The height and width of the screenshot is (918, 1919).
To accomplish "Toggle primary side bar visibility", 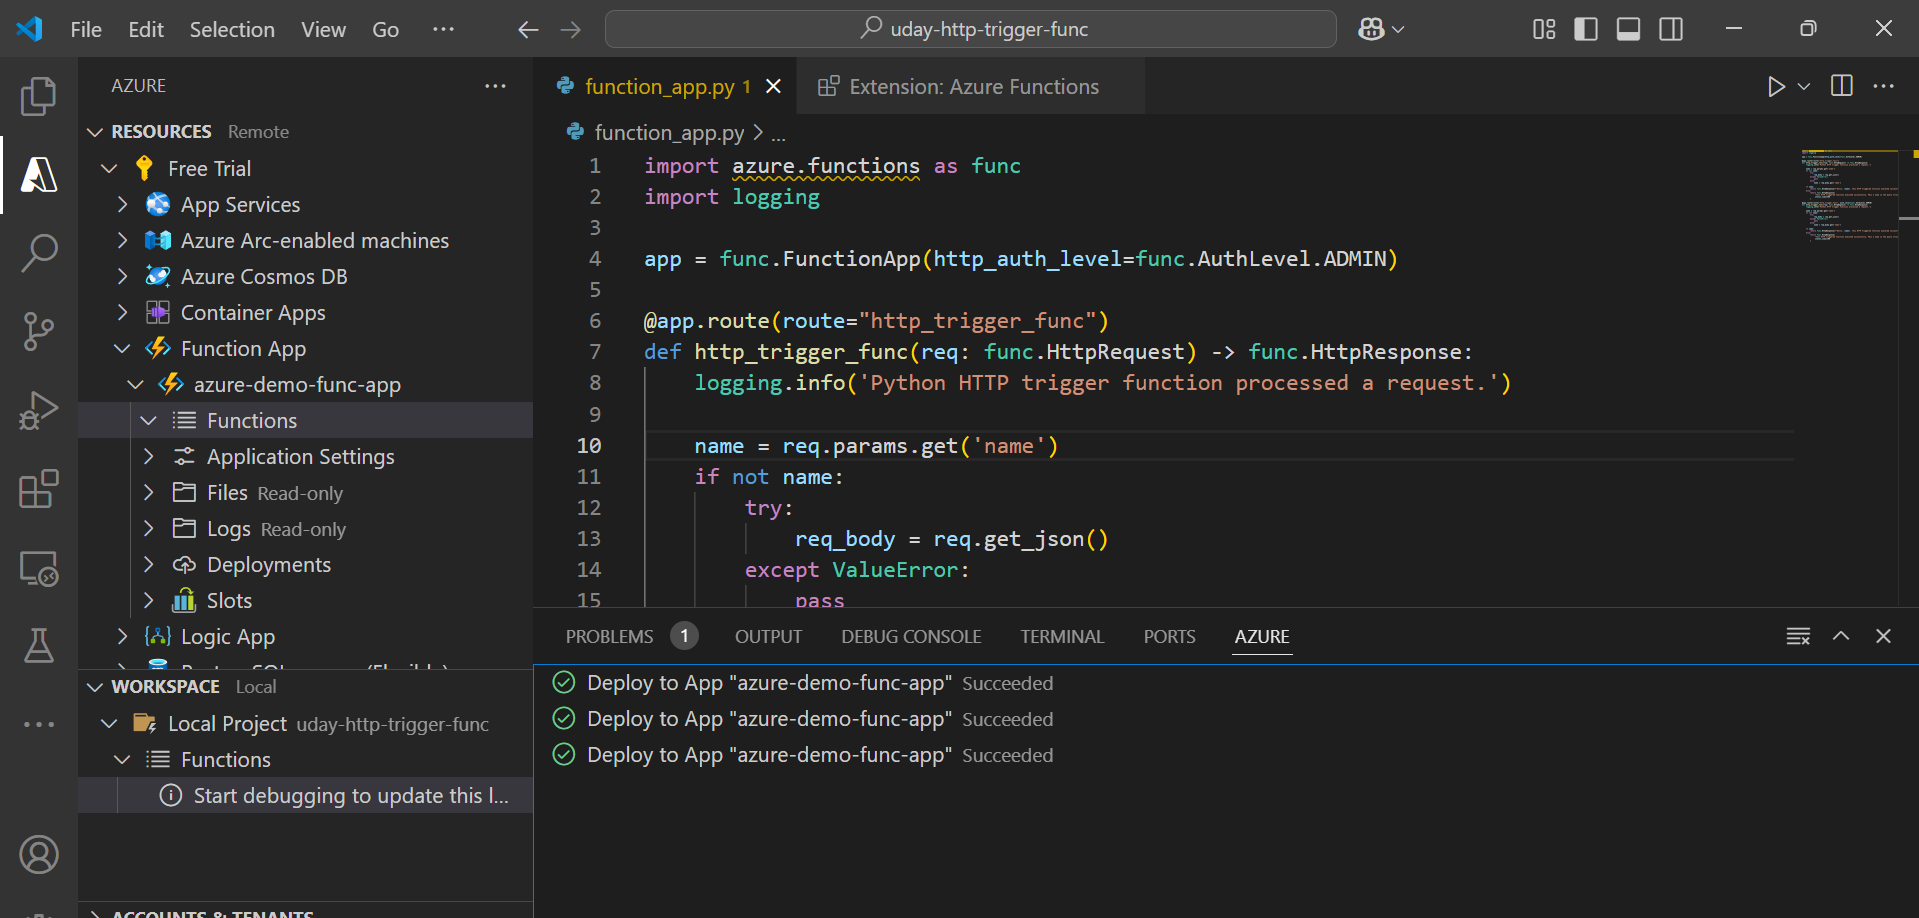I will [1586, 29].
